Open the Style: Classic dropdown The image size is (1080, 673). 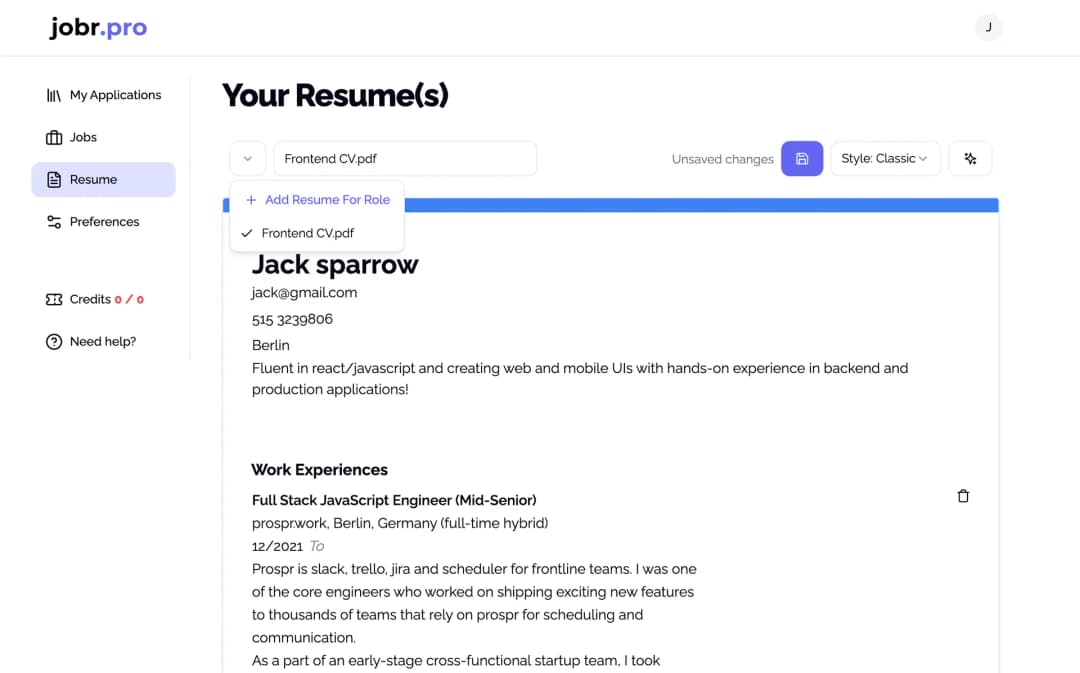pos(885,158)
